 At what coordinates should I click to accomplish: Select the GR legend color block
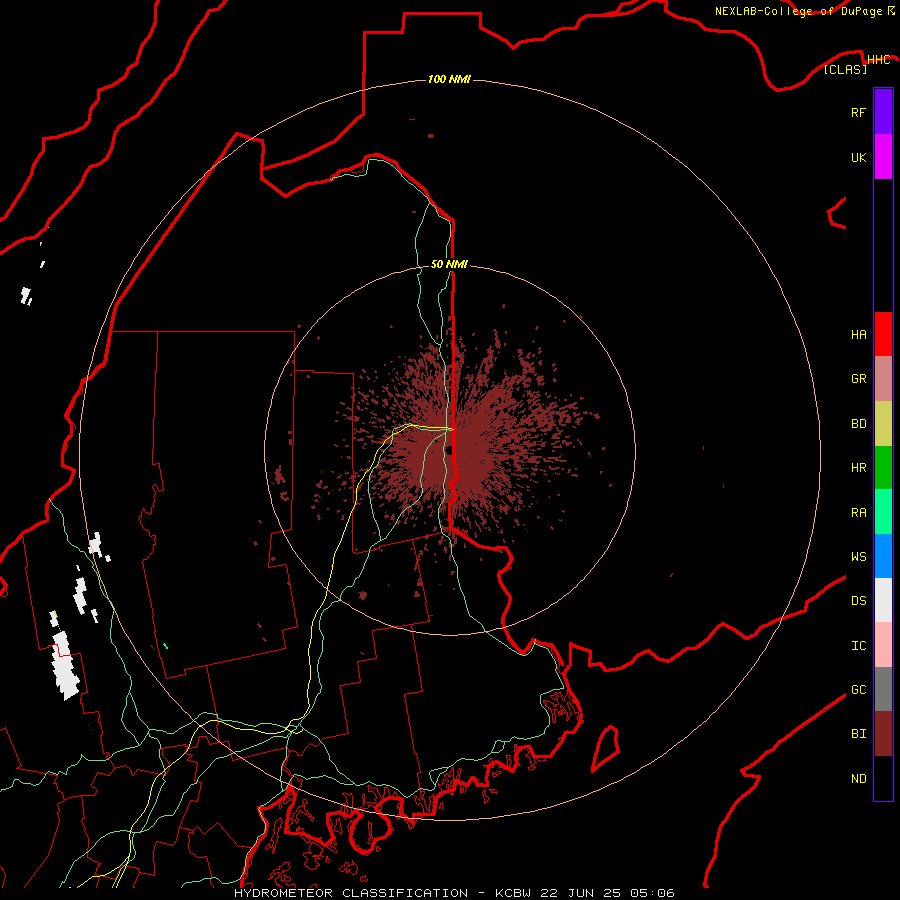[883, 379]
